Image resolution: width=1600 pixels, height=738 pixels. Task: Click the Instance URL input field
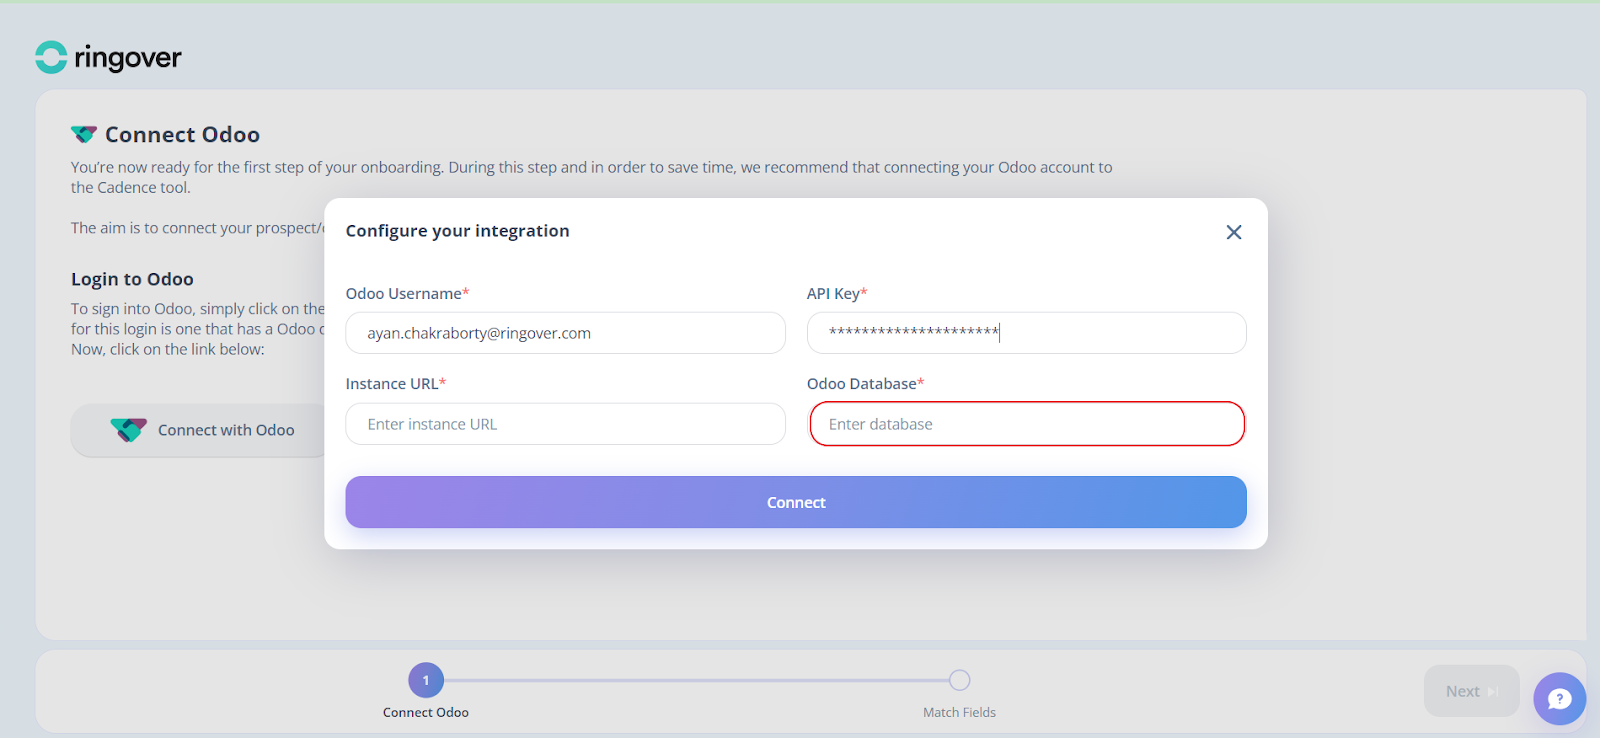point(565,424)
